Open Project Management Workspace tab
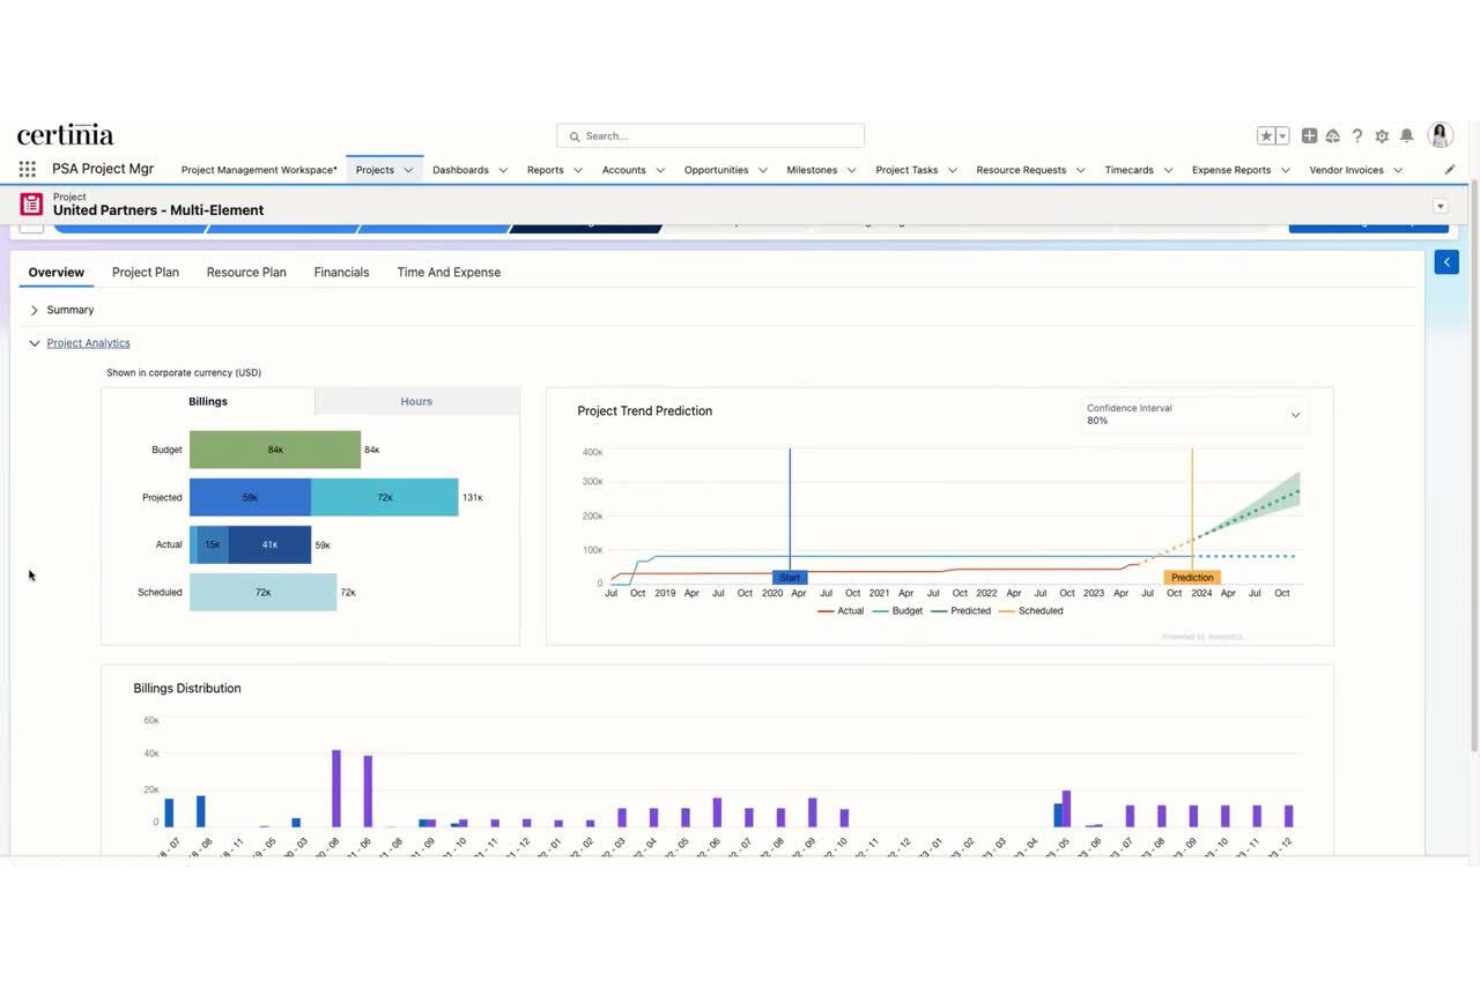Viewport: 1480px width, 987px height. point(259,170)
